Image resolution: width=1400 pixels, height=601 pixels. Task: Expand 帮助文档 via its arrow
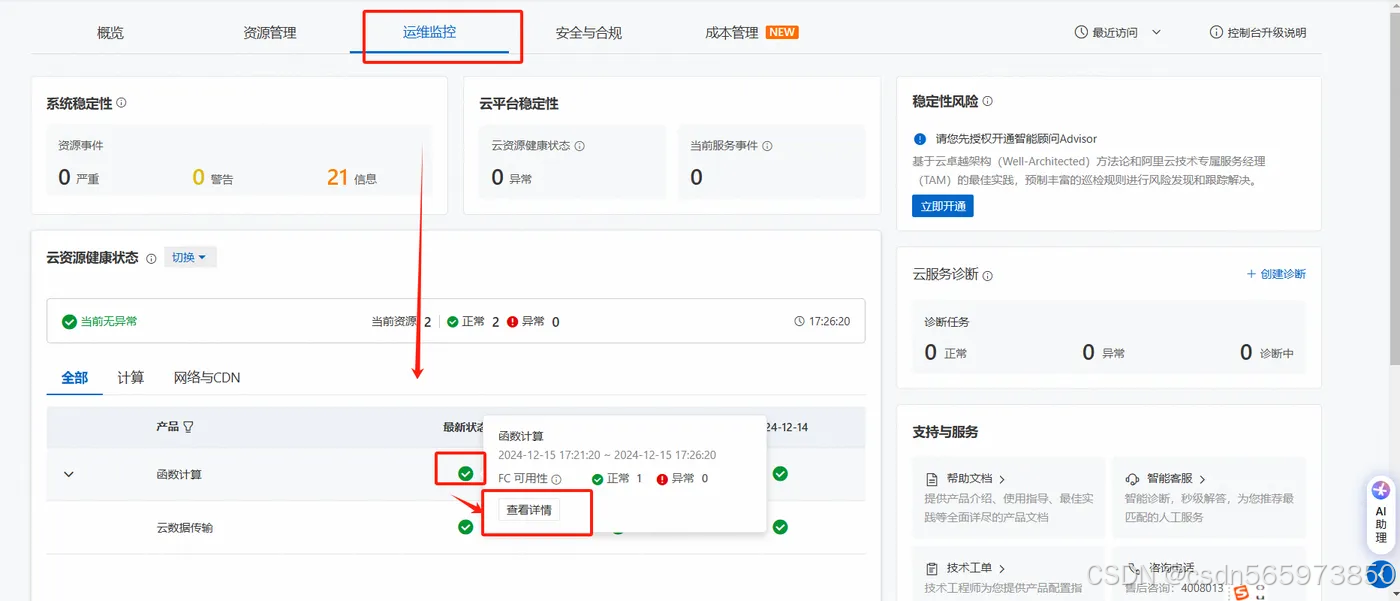point(1002,479)
